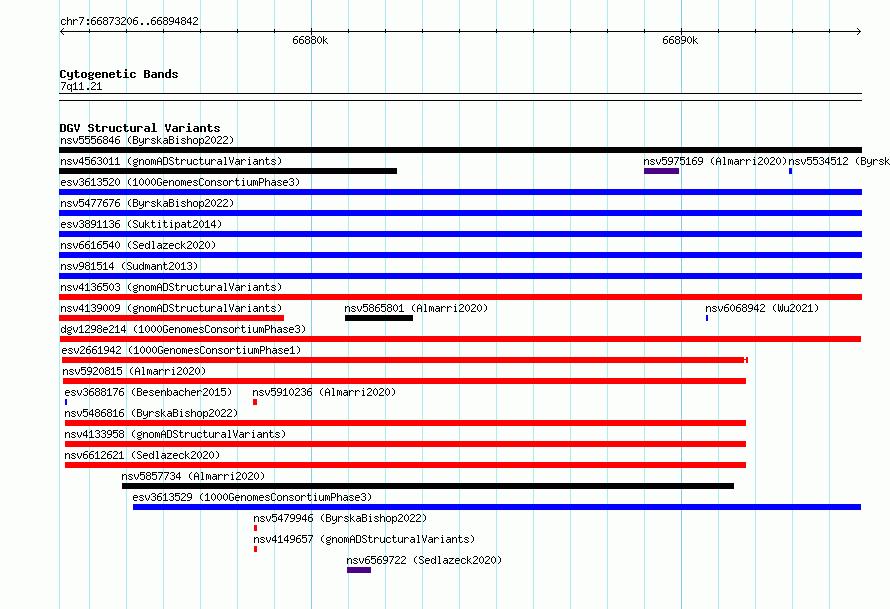Screen dimensions: 890x609
Task: Open the nsv5920815 (Almarri2020) label
Action: point(134,371)
